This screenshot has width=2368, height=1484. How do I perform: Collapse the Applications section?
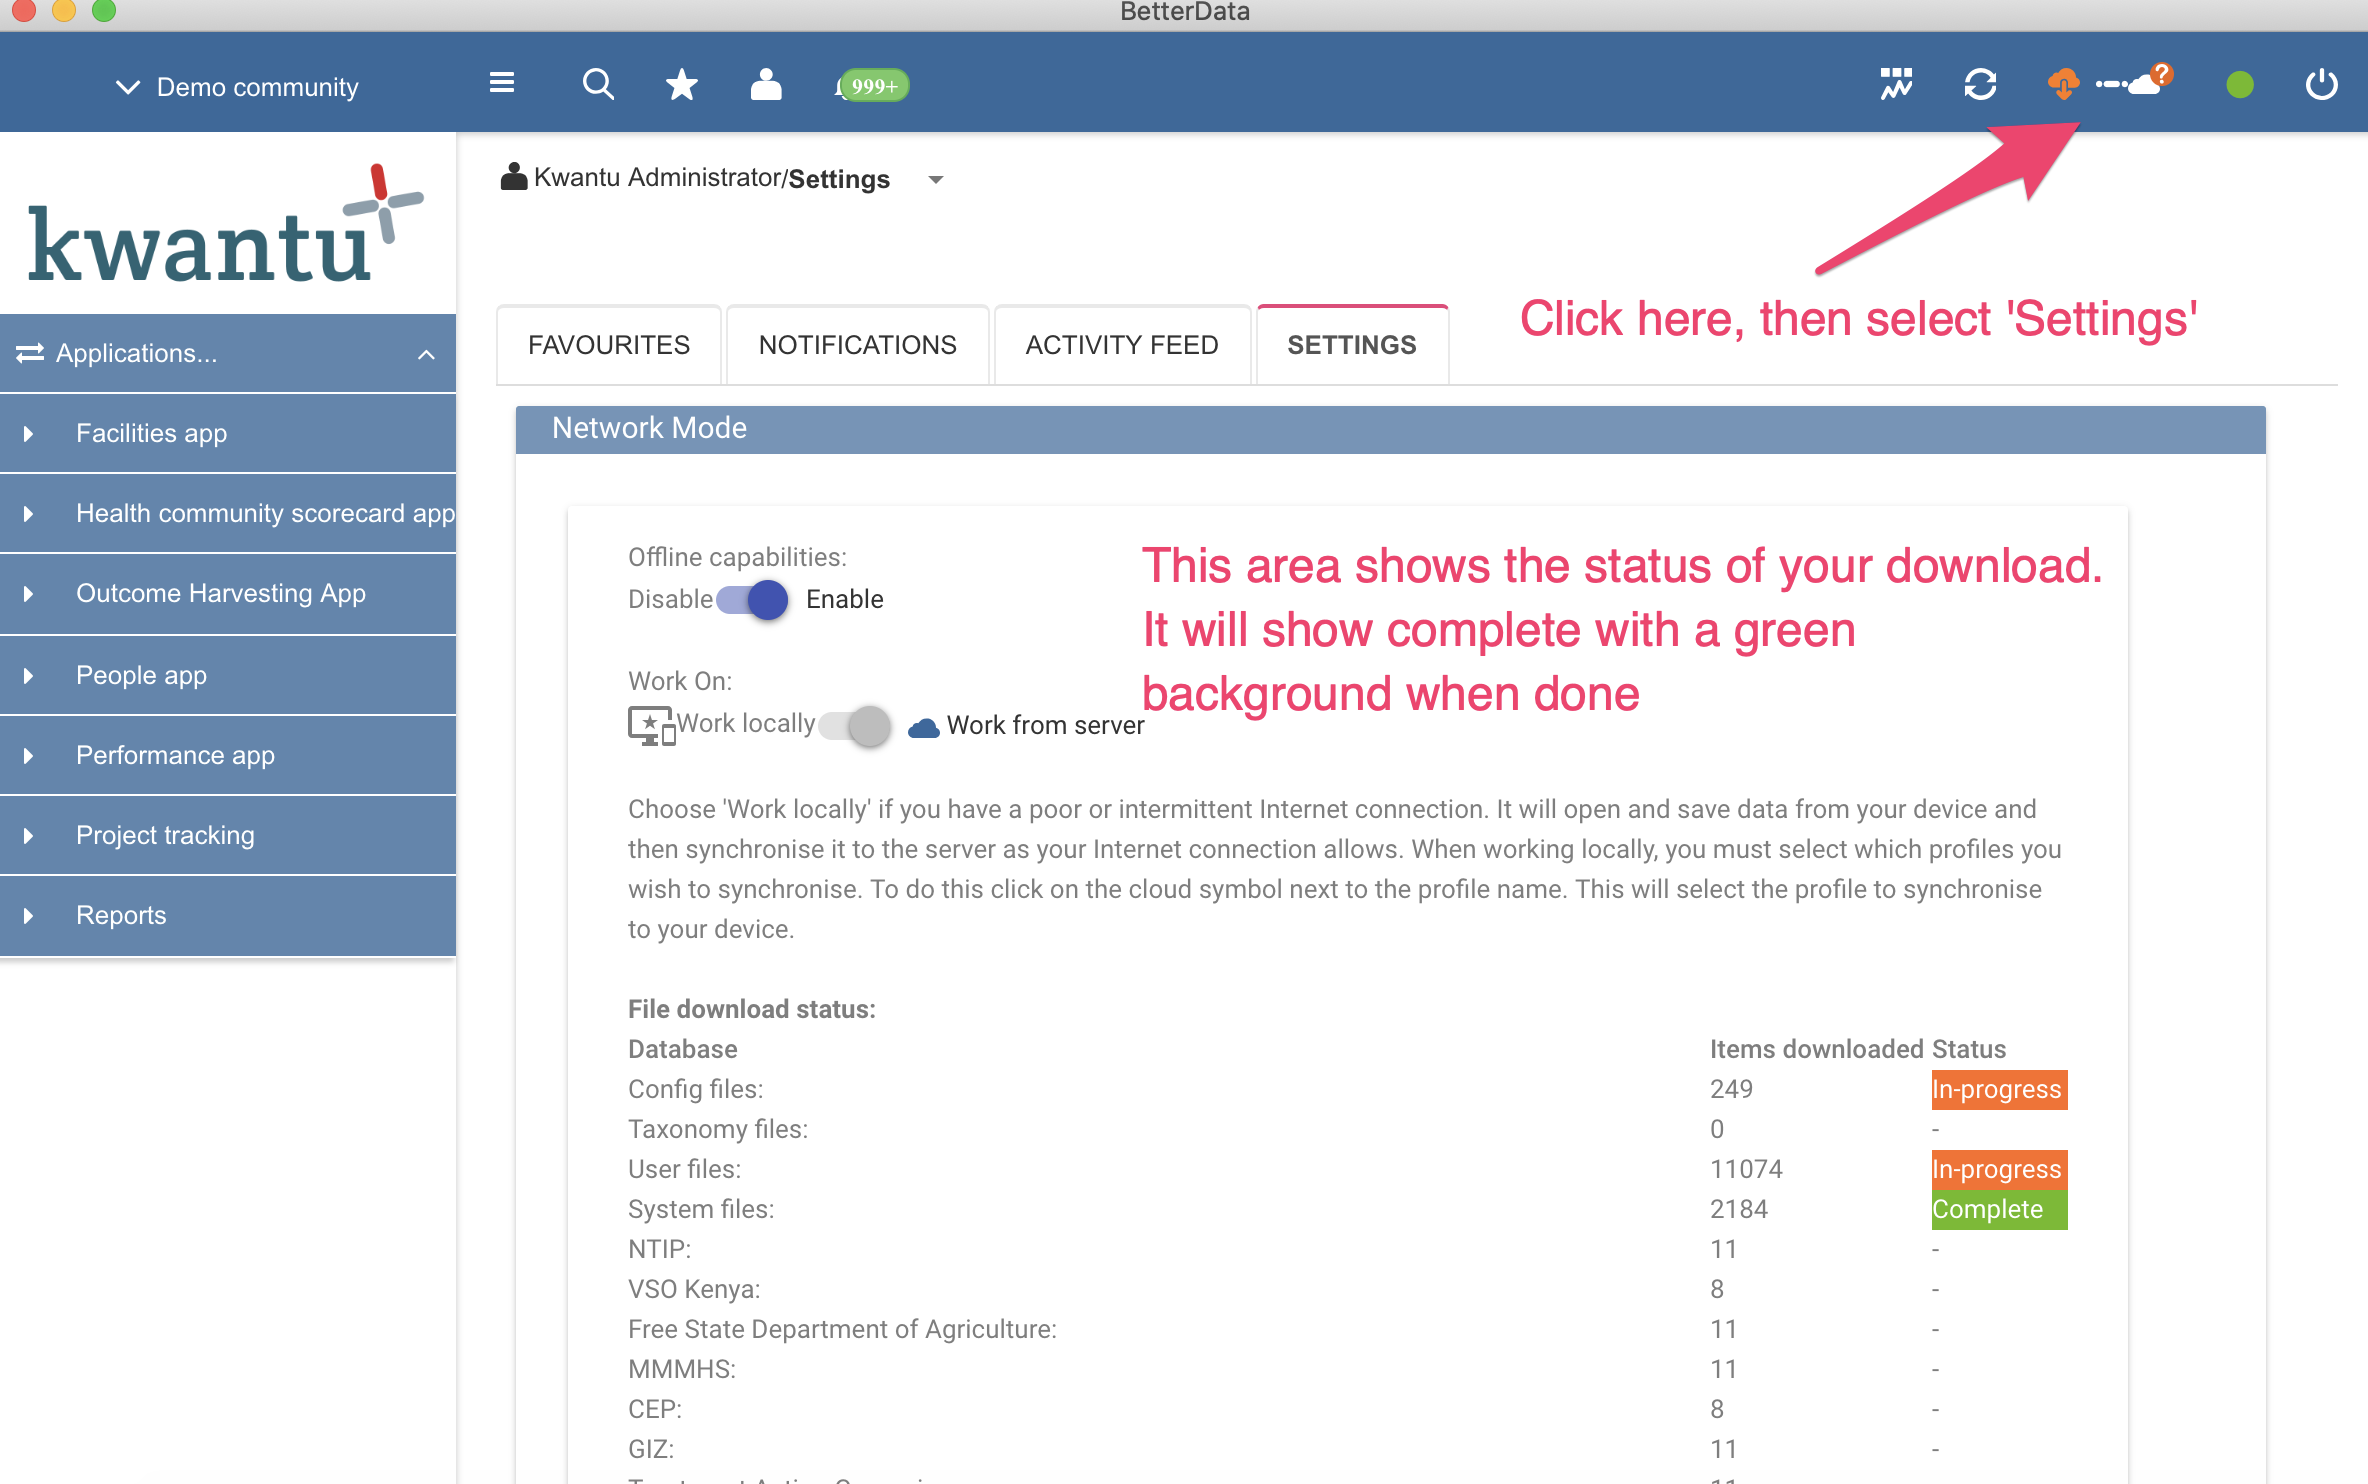tap(427, 354)
